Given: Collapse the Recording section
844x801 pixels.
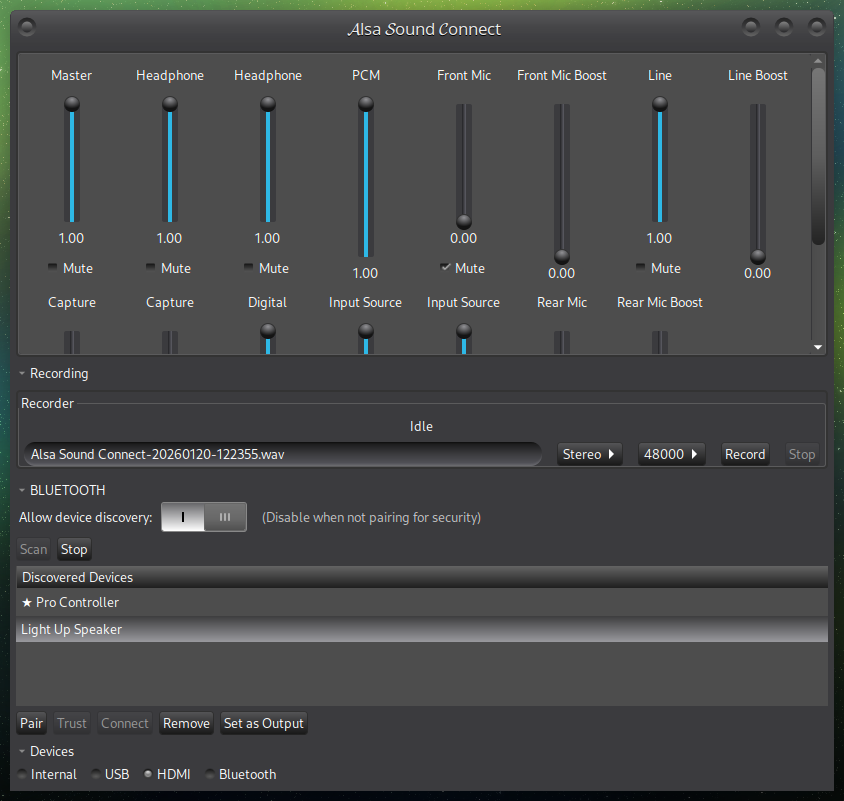Looking at the screenshot, I should tap(23, 374).
